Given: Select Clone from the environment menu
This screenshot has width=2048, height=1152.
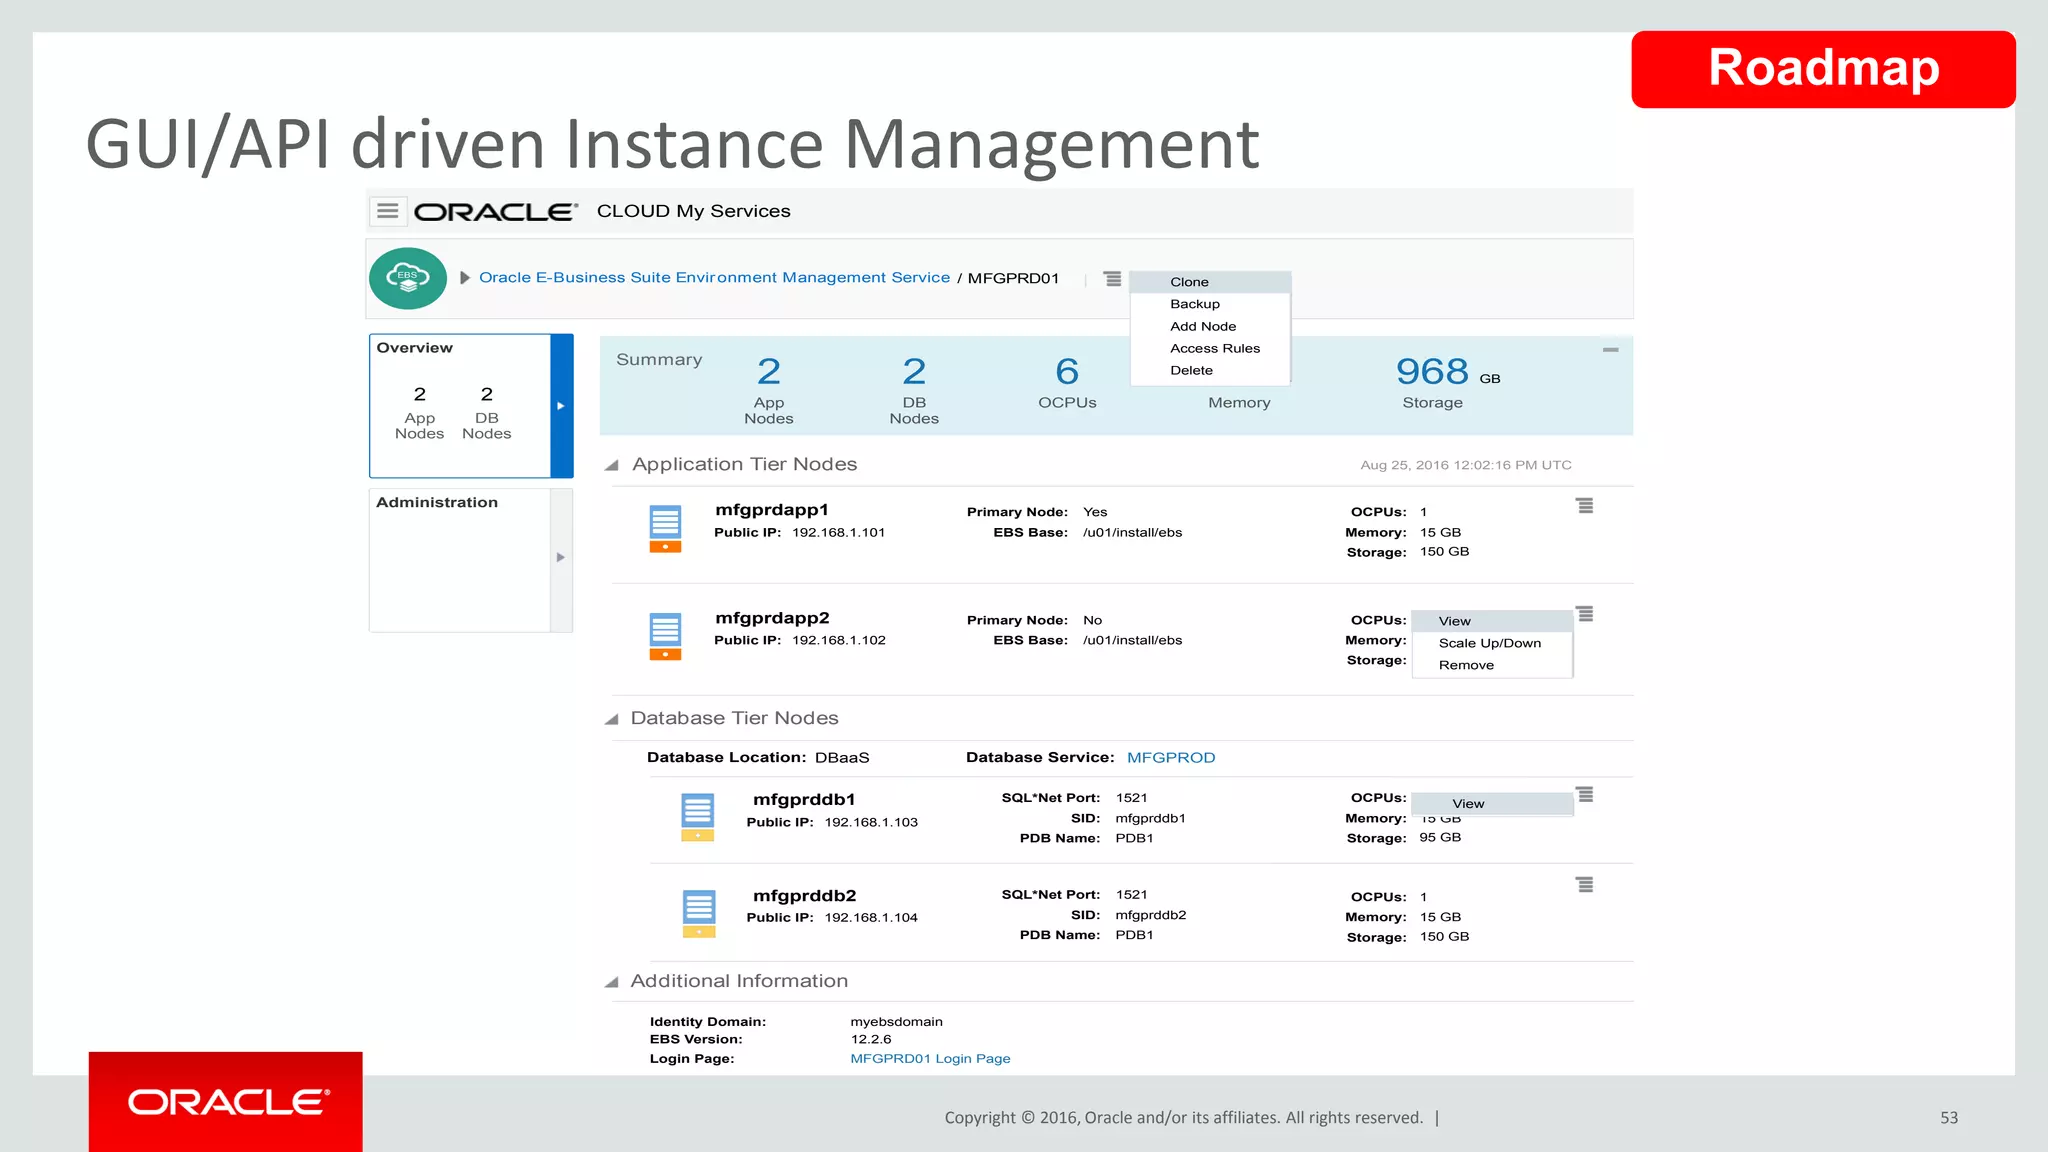Looking at the screenshot, I should click(1210, 282).
